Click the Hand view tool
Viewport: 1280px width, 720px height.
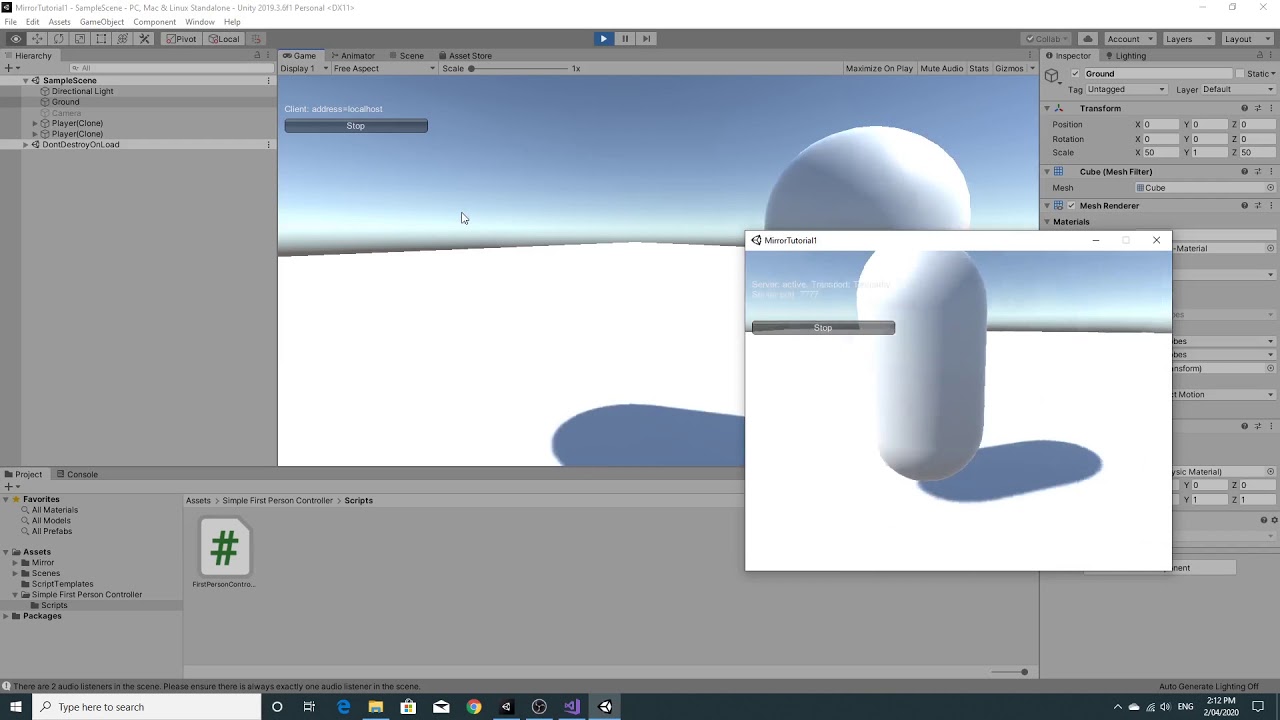(x=15, y=39)
